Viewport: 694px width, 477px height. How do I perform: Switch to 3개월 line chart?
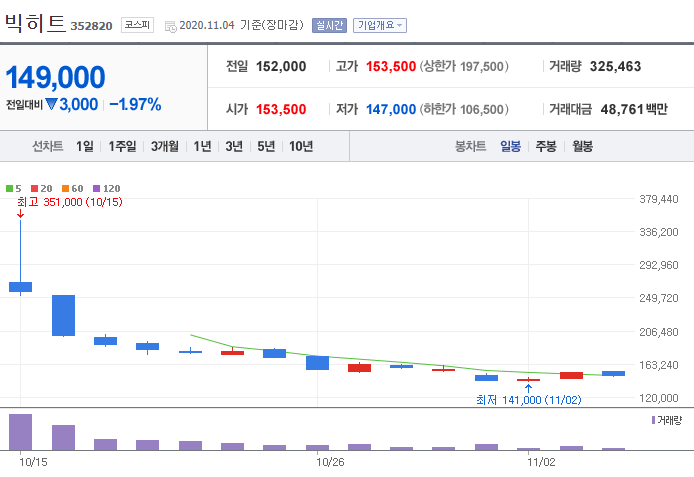point(165,146)
